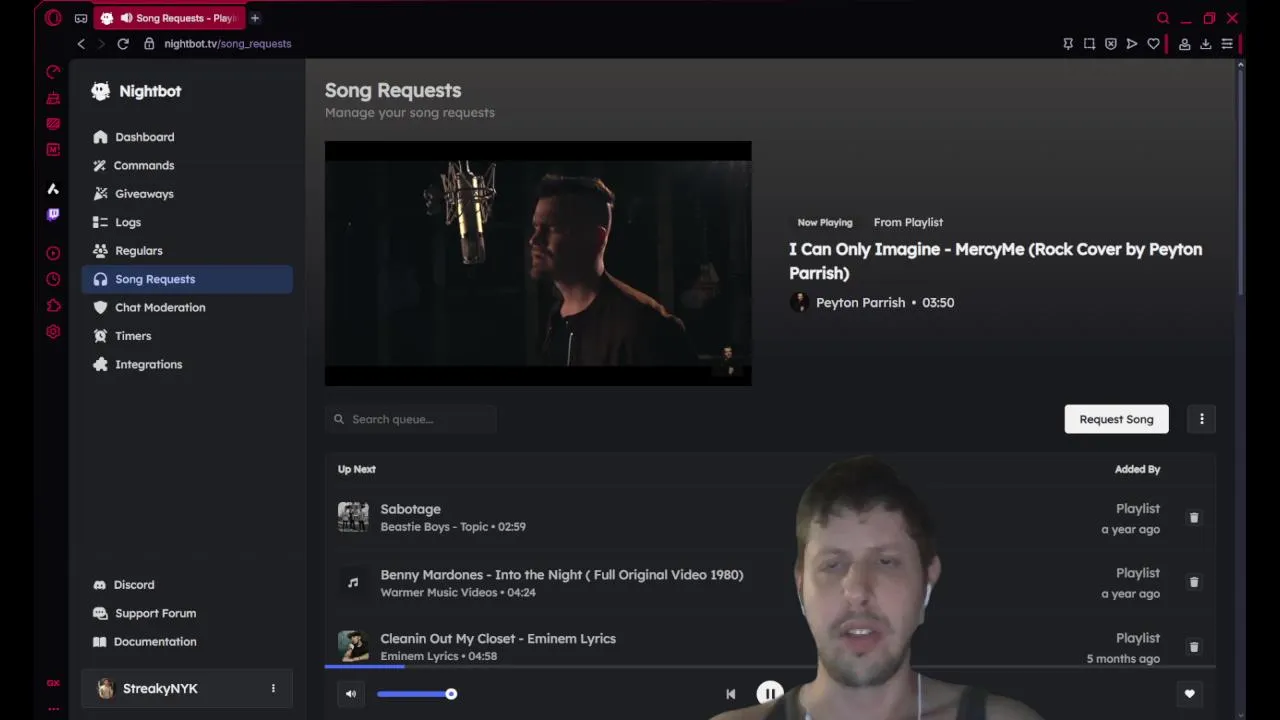The width and height of the screenshot is (1280, 720).
Task: Open the browser downloads icon
Action: (x=1206, y=44)
